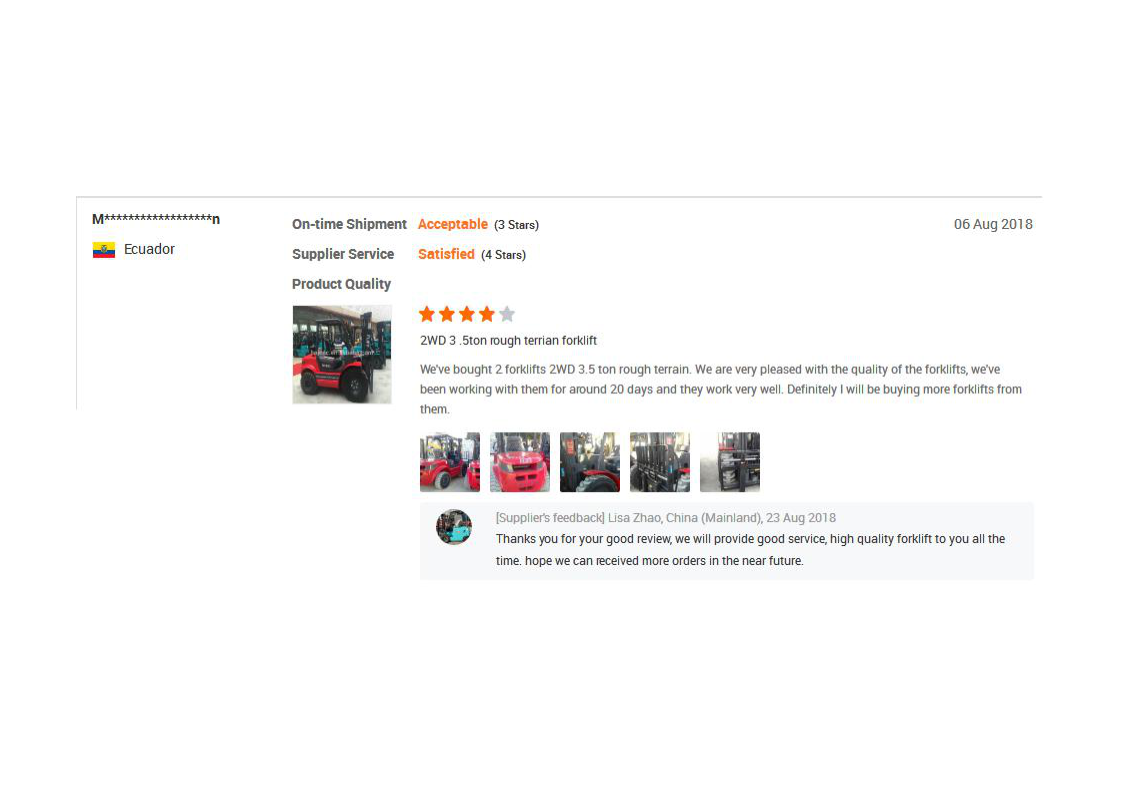Click the Acceptable shipment rating label

453,224
